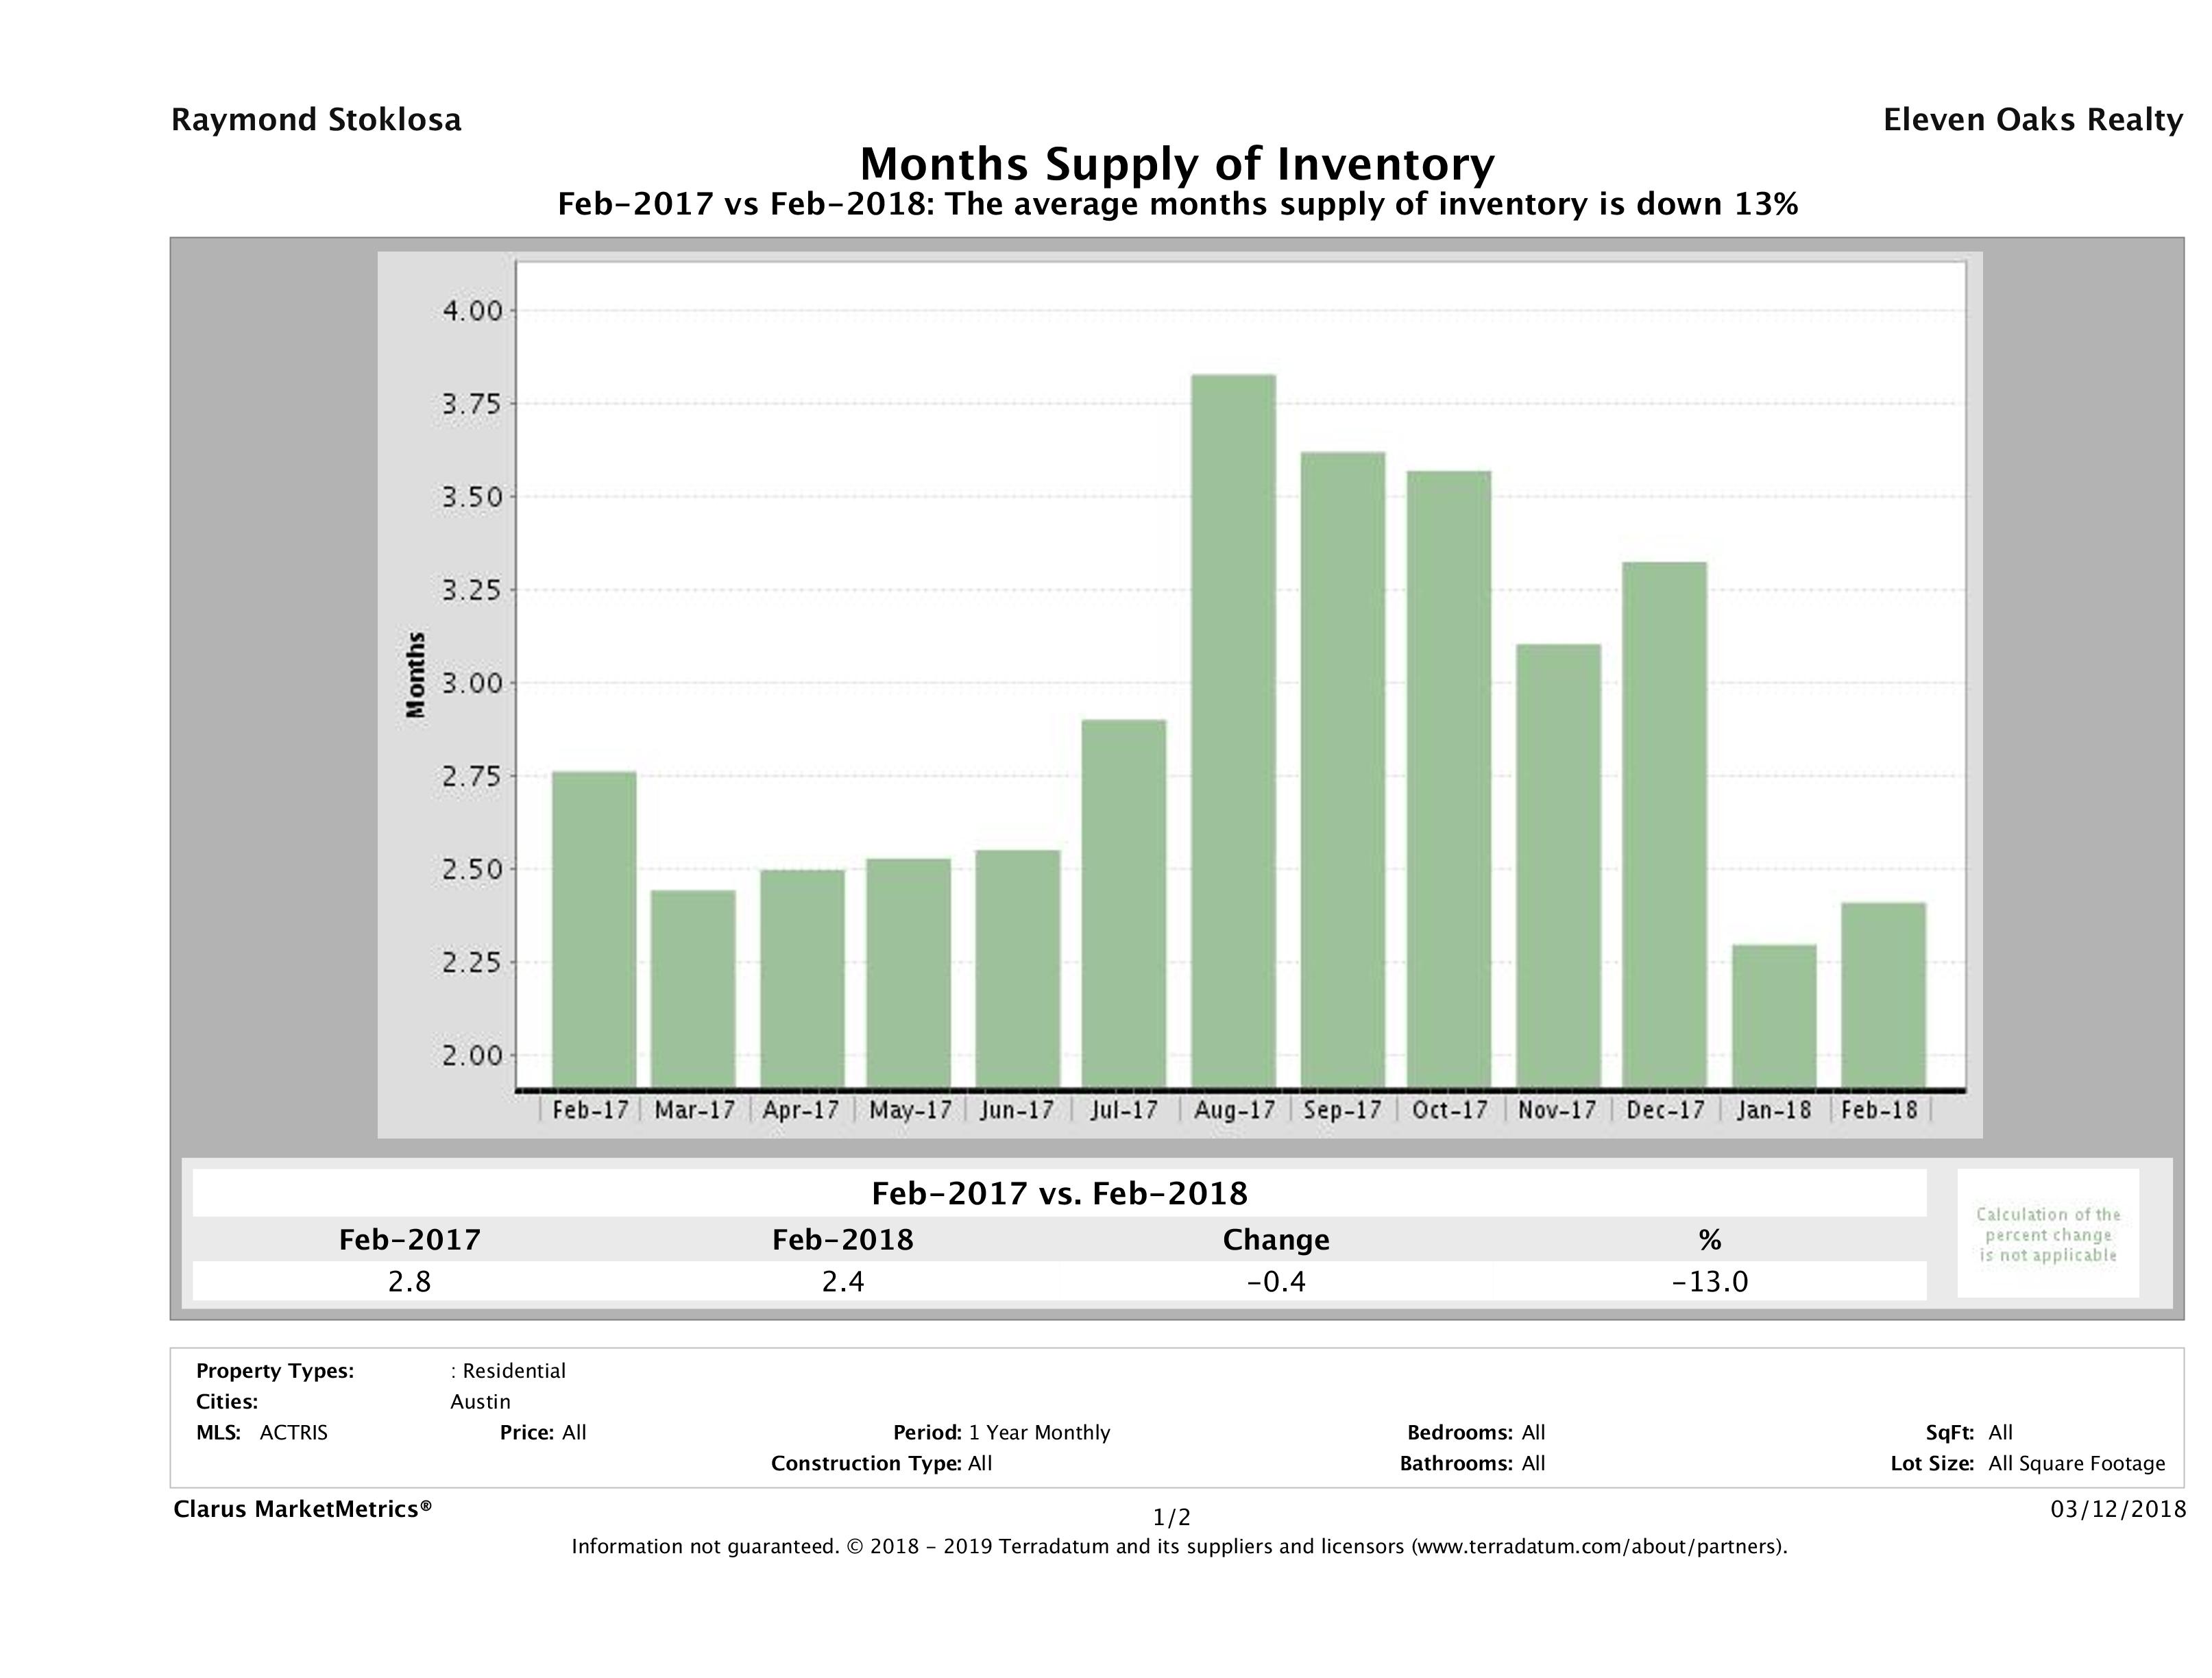Click the Raymond Stoklosa name
The width and height of the screenshot is (2212, 1678).
click(316, 120)
